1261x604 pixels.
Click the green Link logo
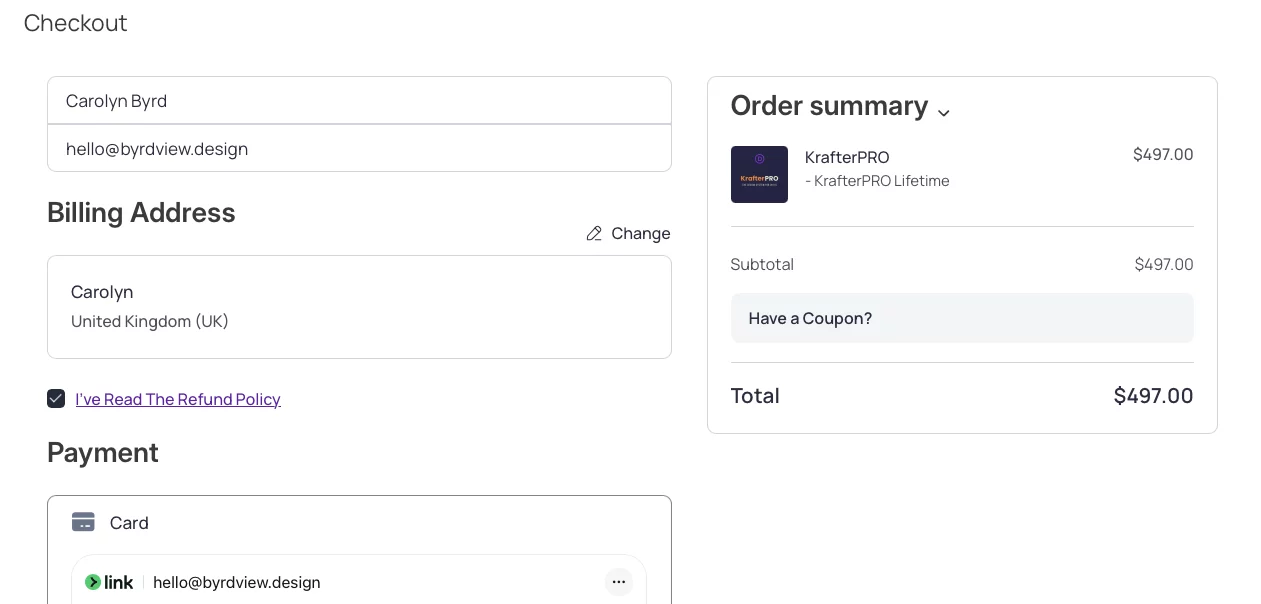point(109,582)
